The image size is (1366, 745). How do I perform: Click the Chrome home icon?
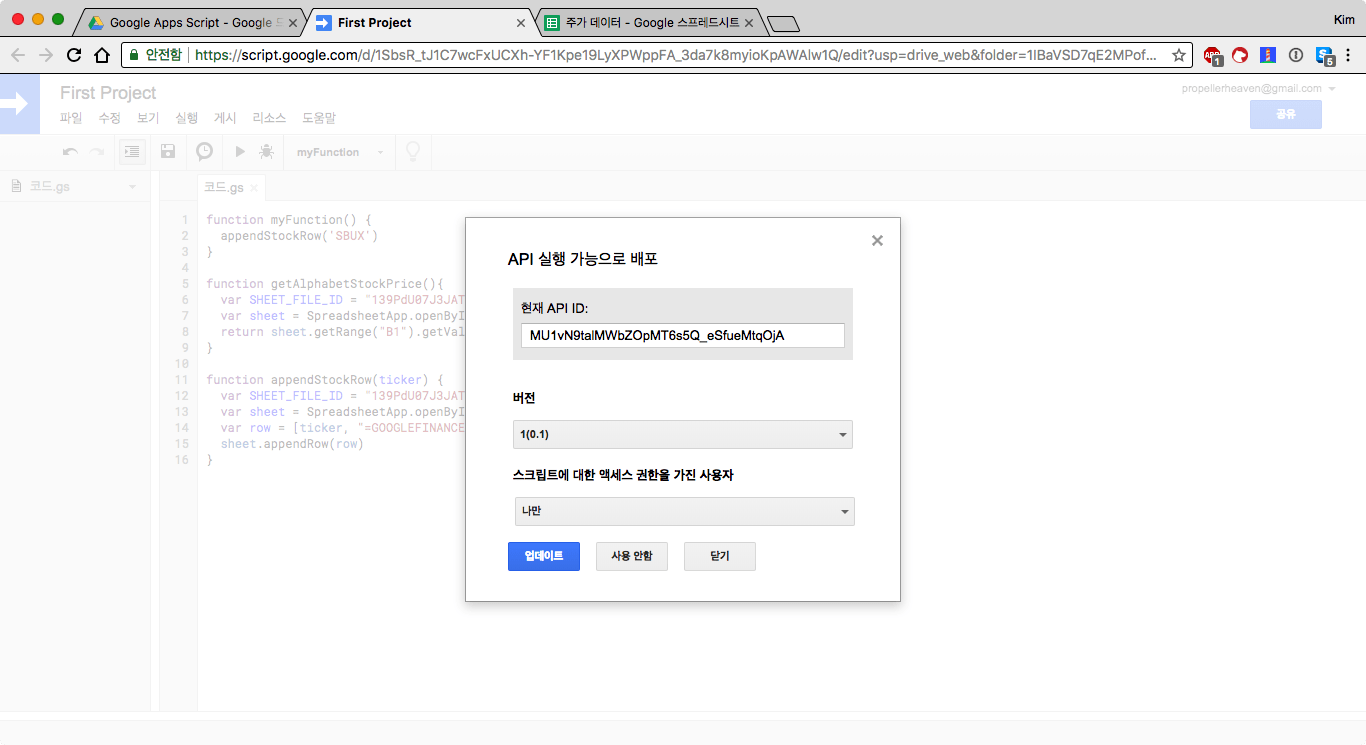click(103, 55)
